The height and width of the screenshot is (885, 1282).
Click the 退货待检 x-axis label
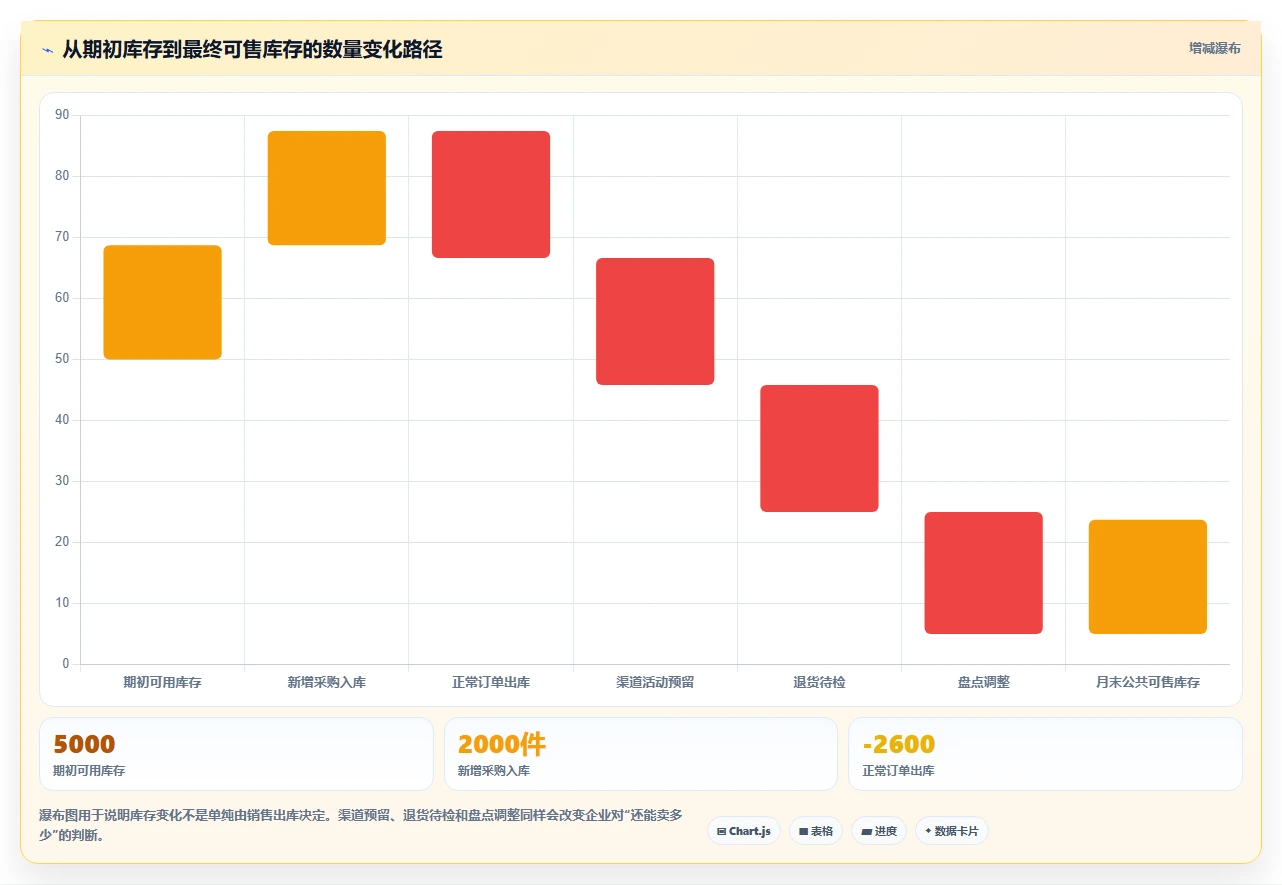[x=819, y=682]
